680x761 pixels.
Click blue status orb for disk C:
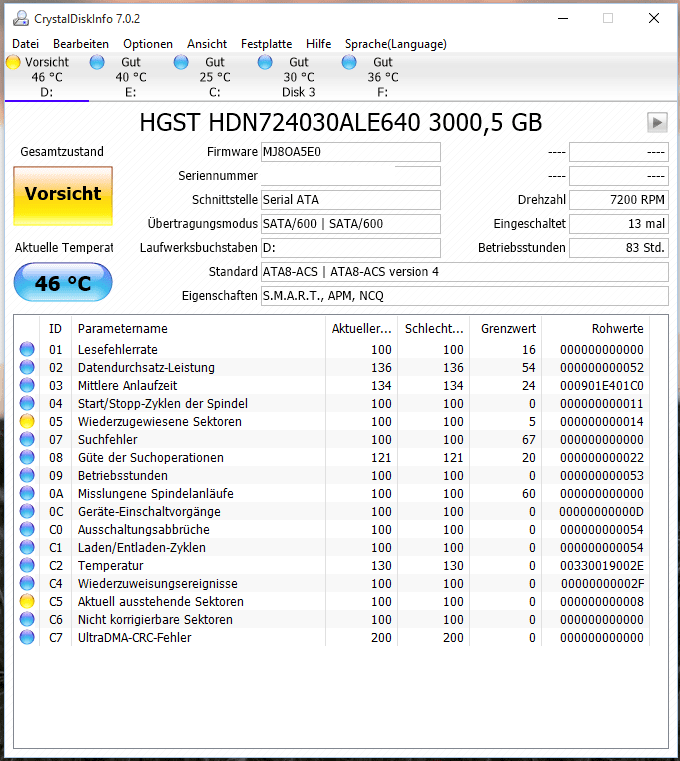(181, 62)
